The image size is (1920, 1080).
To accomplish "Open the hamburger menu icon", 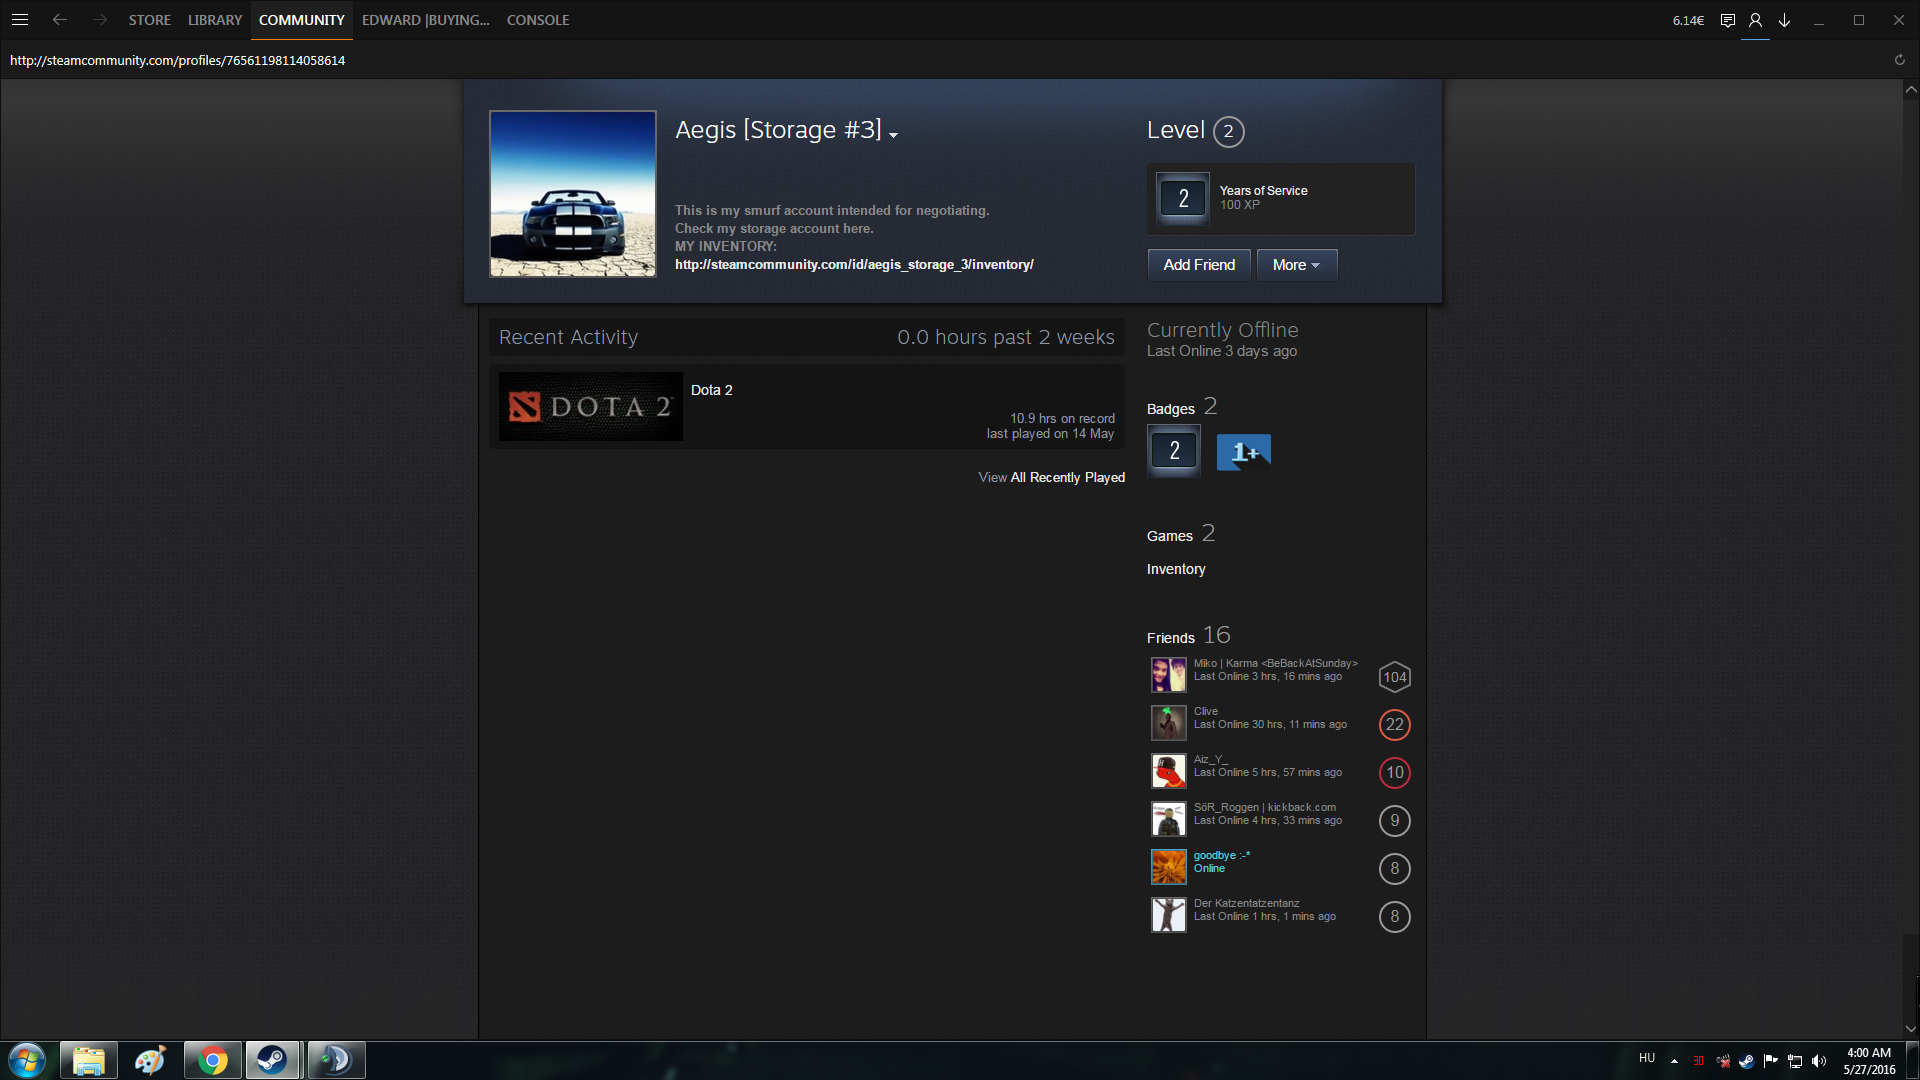I will click(x=20, y=20).
